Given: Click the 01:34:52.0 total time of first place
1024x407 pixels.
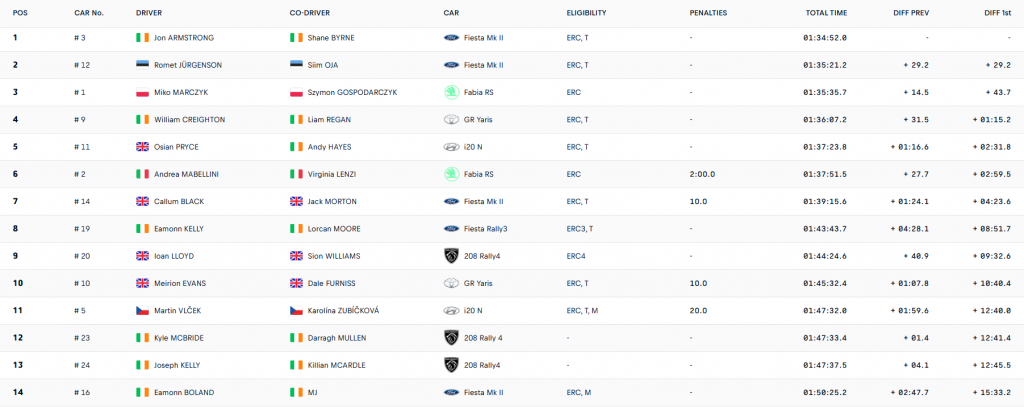Looking at the screenshot, I should point(825,38).
